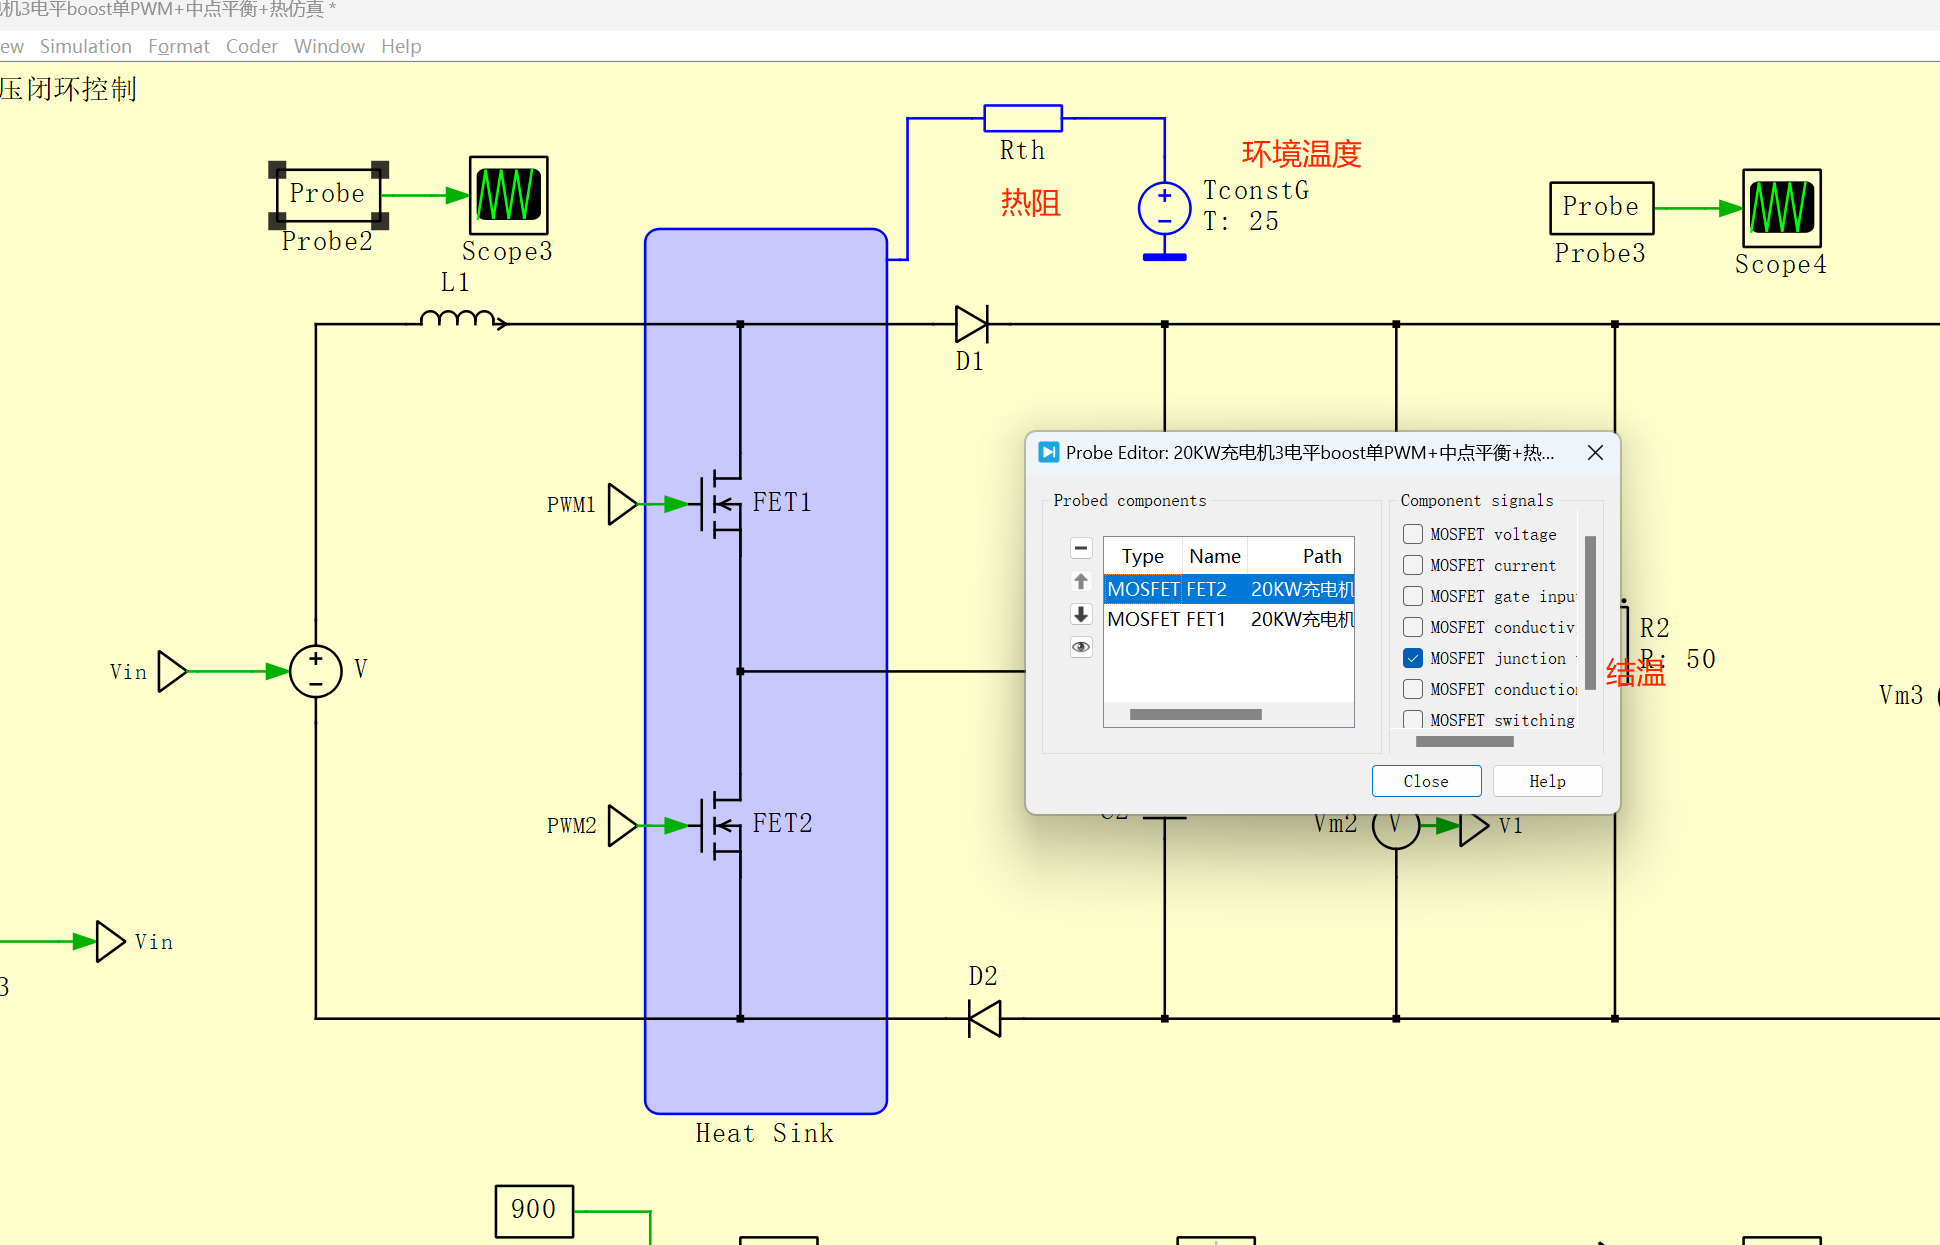The image size is (1940, 1245).
Task: Select the TconstG temperature source symbol
Action: [x=1164, y=209]
